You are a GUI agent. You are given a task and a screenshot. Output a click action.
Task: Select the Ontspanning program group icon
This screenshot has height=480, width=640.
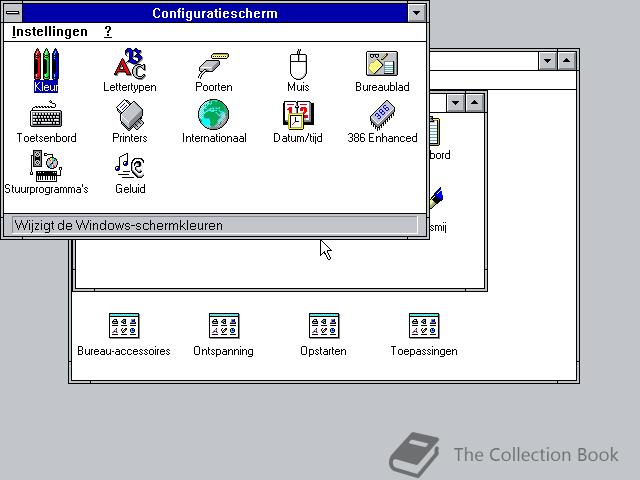click(x=224, y=335)
